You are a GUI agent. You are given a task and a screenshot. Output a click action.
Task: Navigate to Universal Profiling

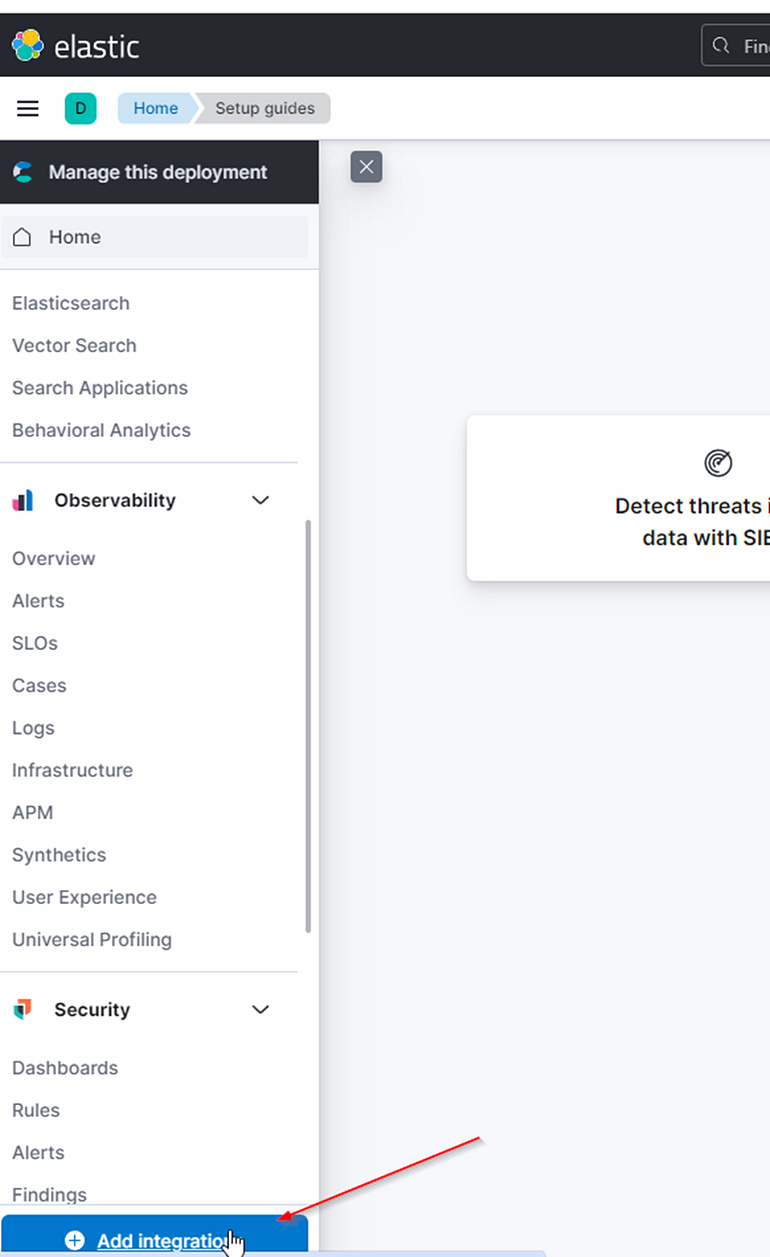pos(91,939)
